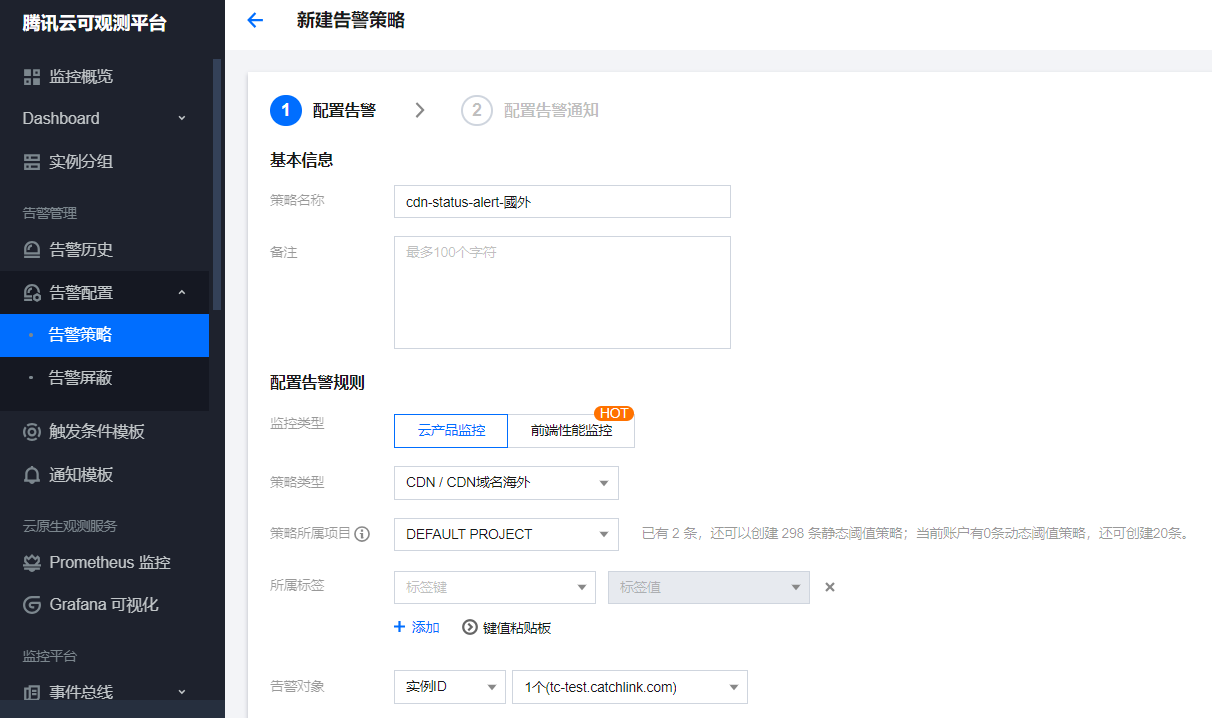The image size is (1212, 718).
Task: Click the 备注 remarks text area
Action: (562, 292)
